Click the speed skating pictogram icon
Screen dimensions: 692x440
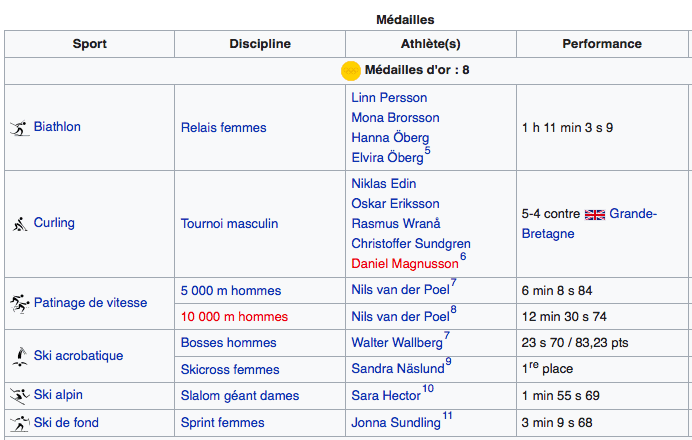point(19,303)
